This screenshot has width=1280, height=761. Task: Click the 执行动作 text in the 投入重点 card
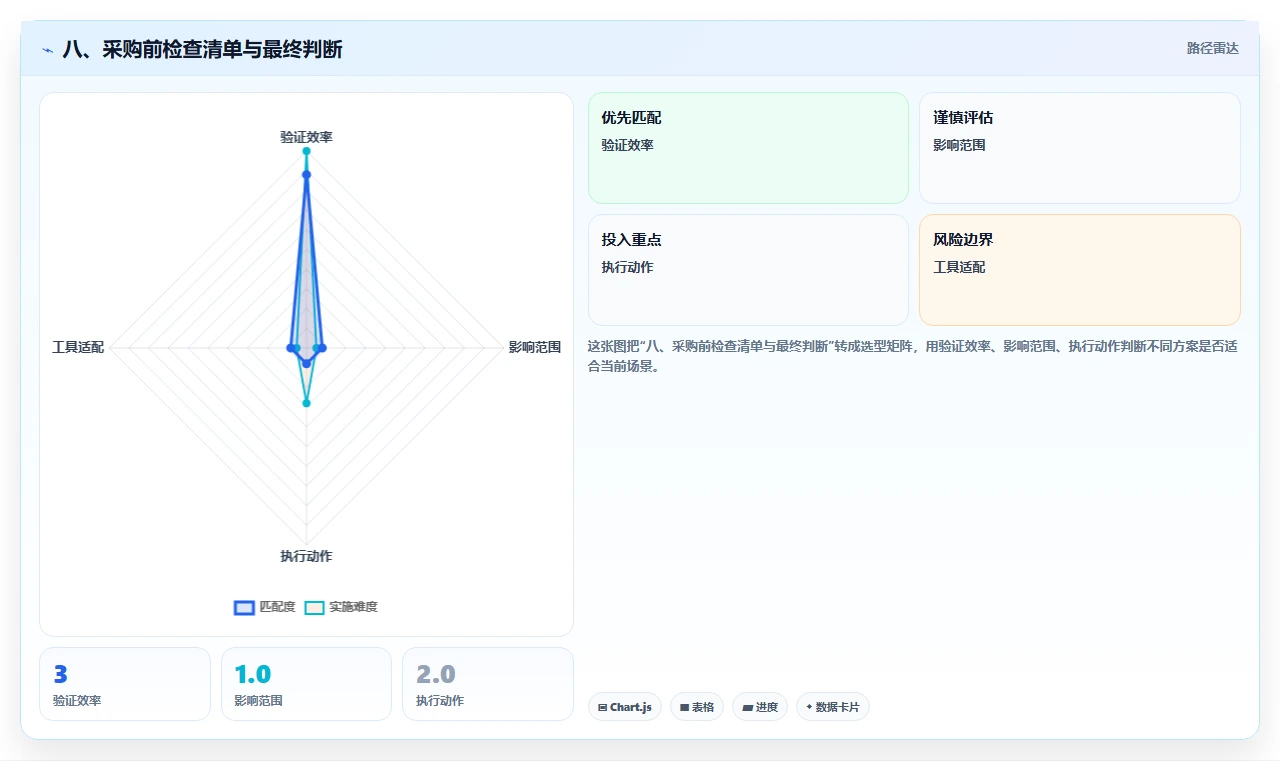tap(627, 267)
